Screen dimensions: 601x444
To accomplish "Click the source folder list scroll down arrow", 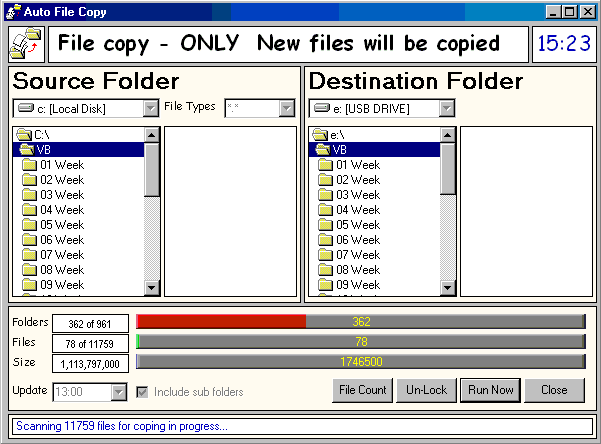I will pos(152,289).
